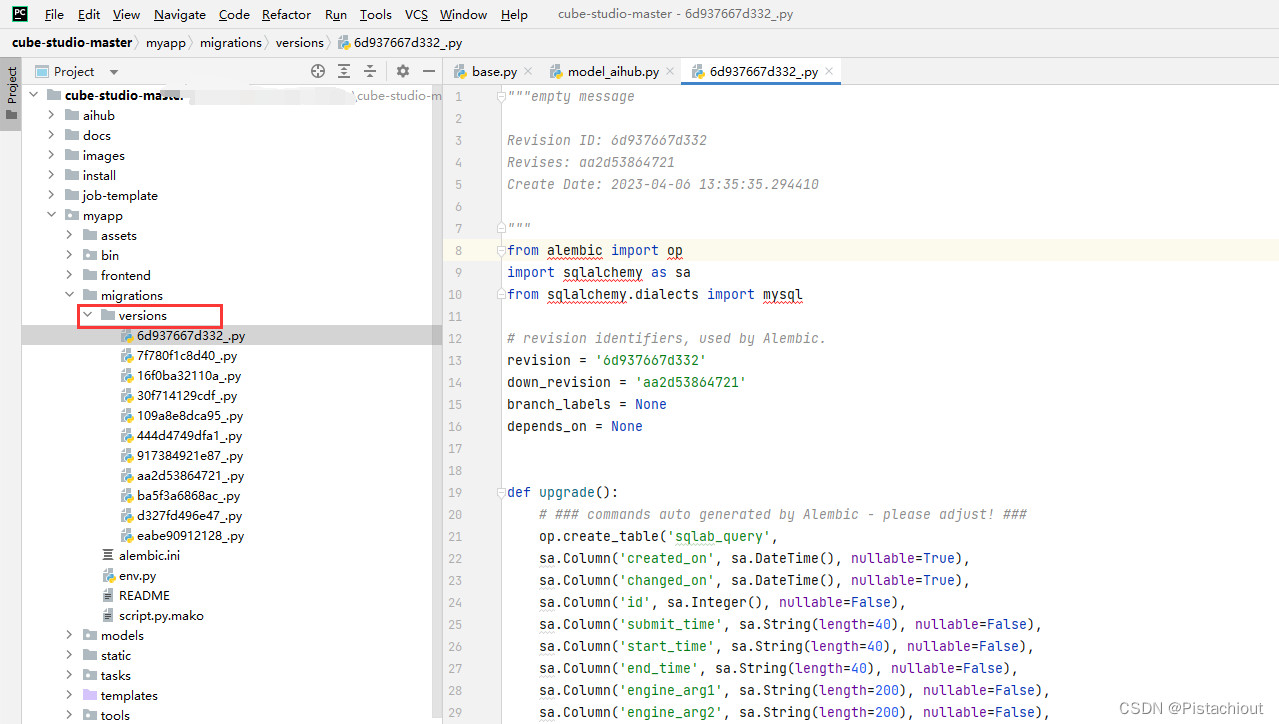Hide the Project panel with the minus icon
The height and width of the screenshot is (724, 1279).
click(x=429, y=71)
